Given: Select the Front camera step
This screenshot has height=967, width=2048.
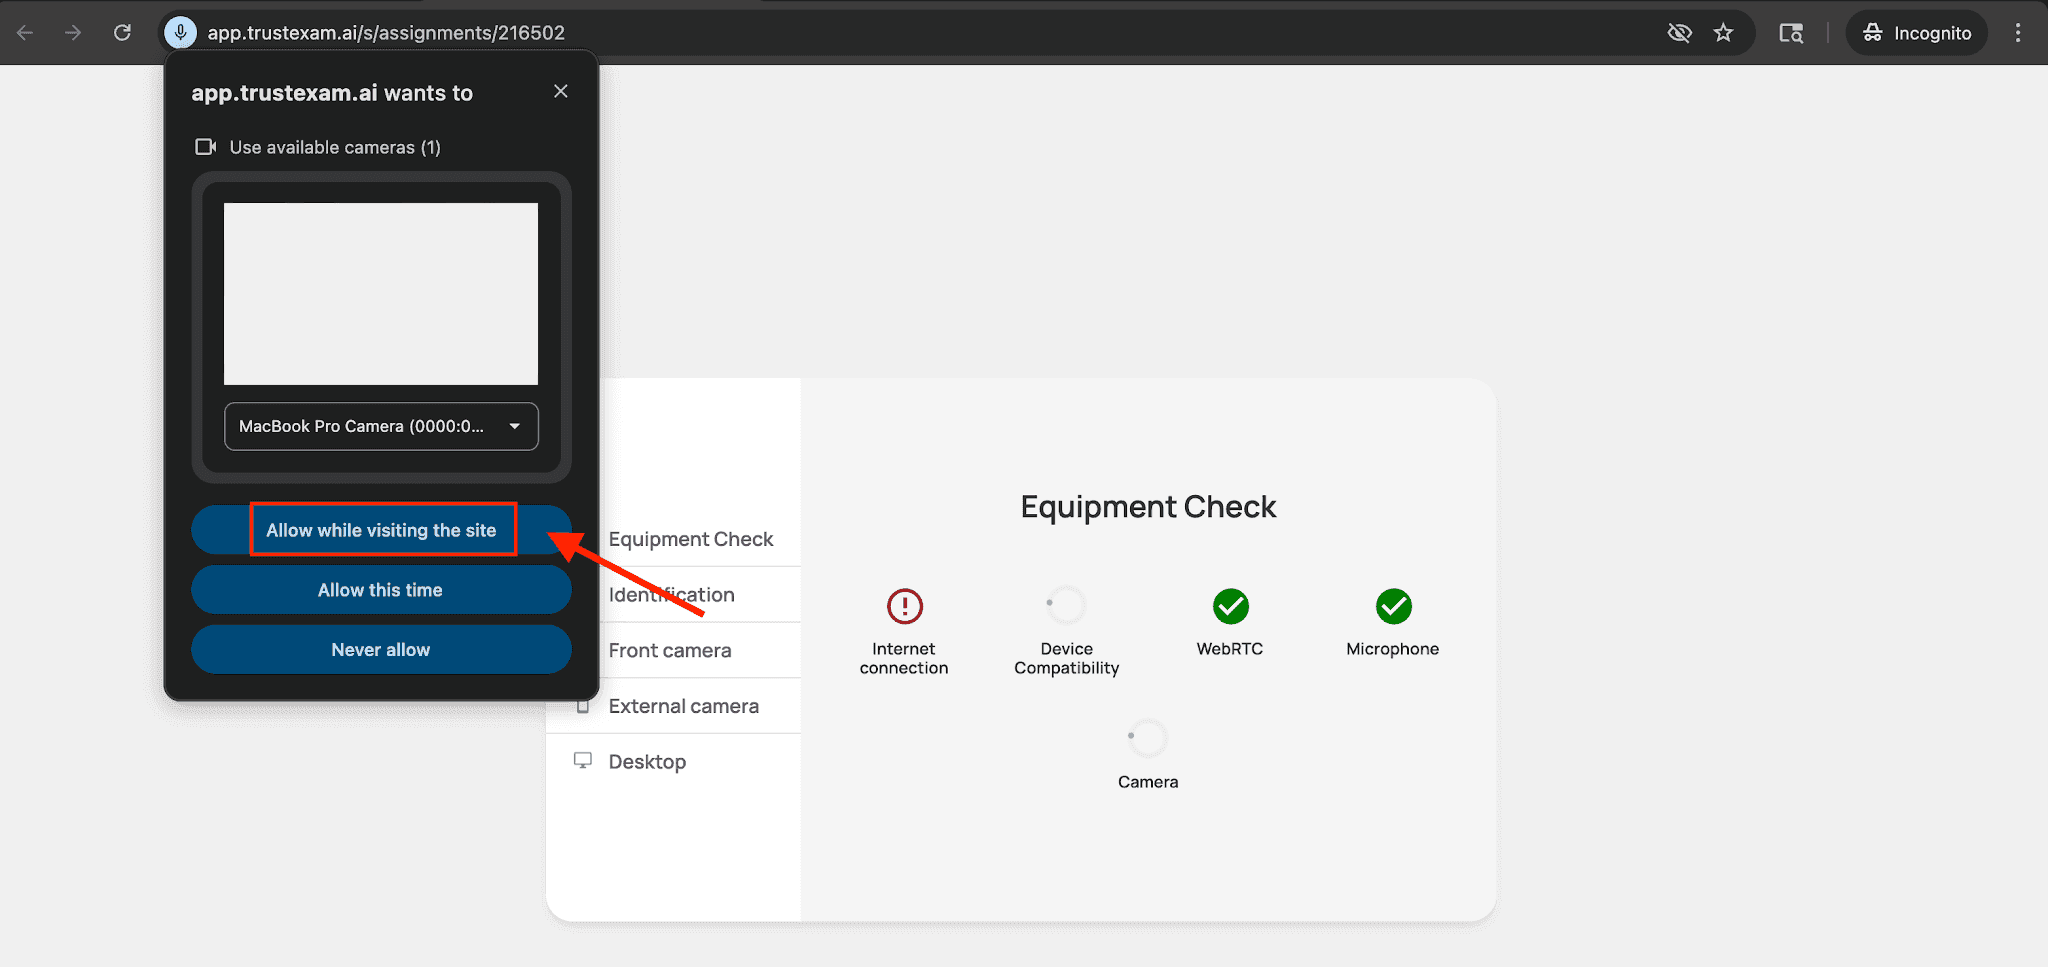Looking at the screenshot, I should [x=670, y=651].
